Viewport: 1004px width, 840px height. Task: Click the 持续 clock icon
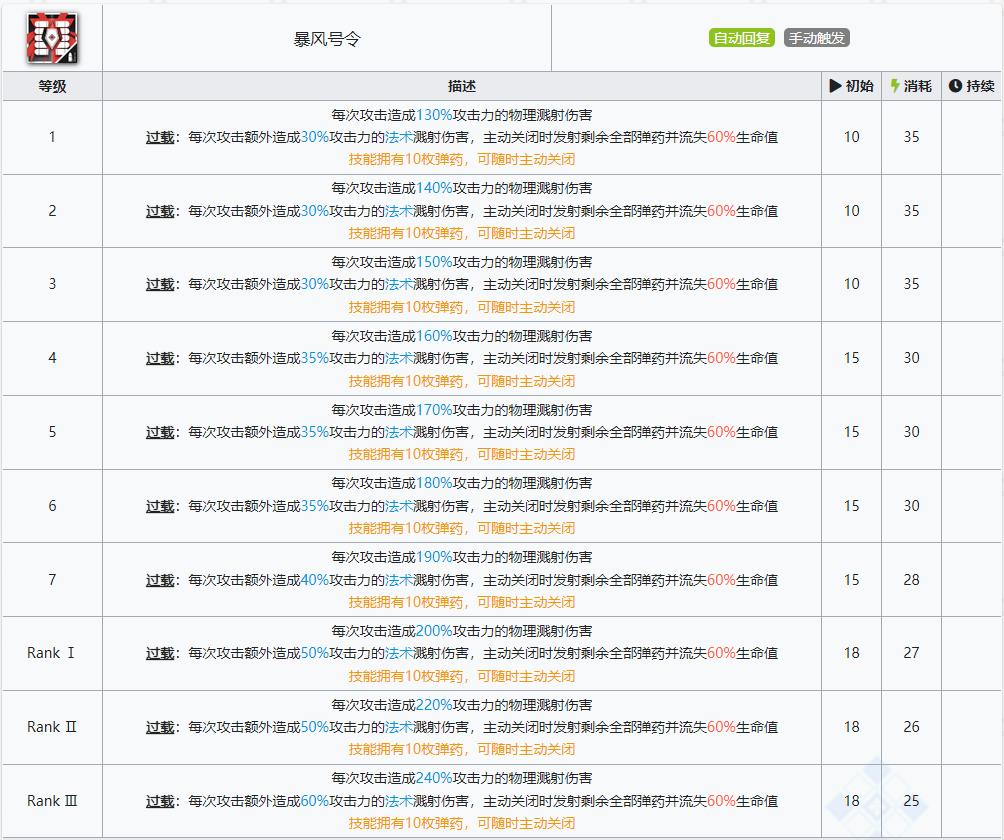(x=955, y=86)
